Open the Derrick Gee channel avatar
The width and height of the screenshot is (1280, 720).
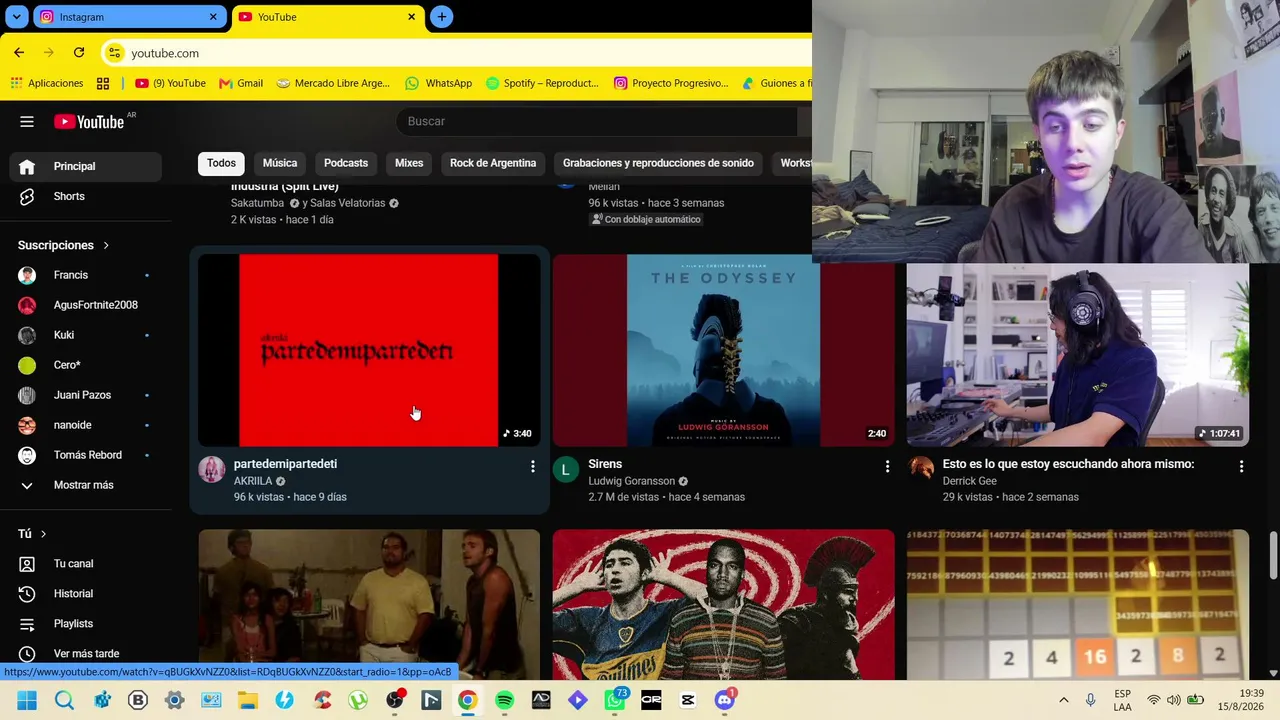[x=921, y=469]
